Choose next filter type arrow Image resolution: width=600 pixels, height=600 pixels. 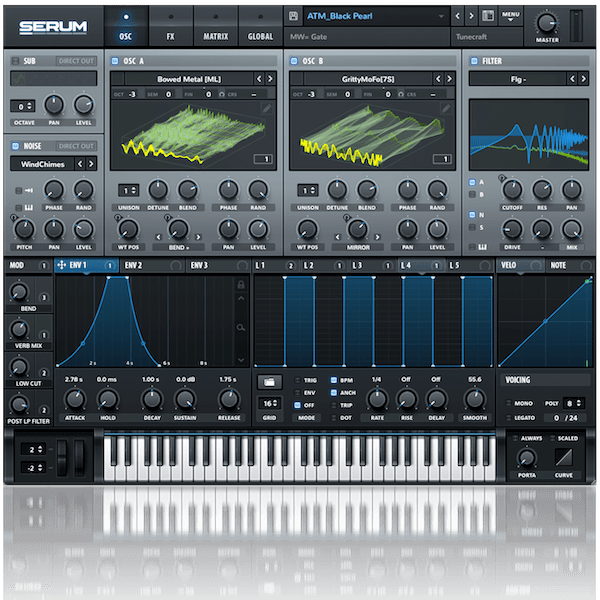pyautogui.click(x=583, y=79)
